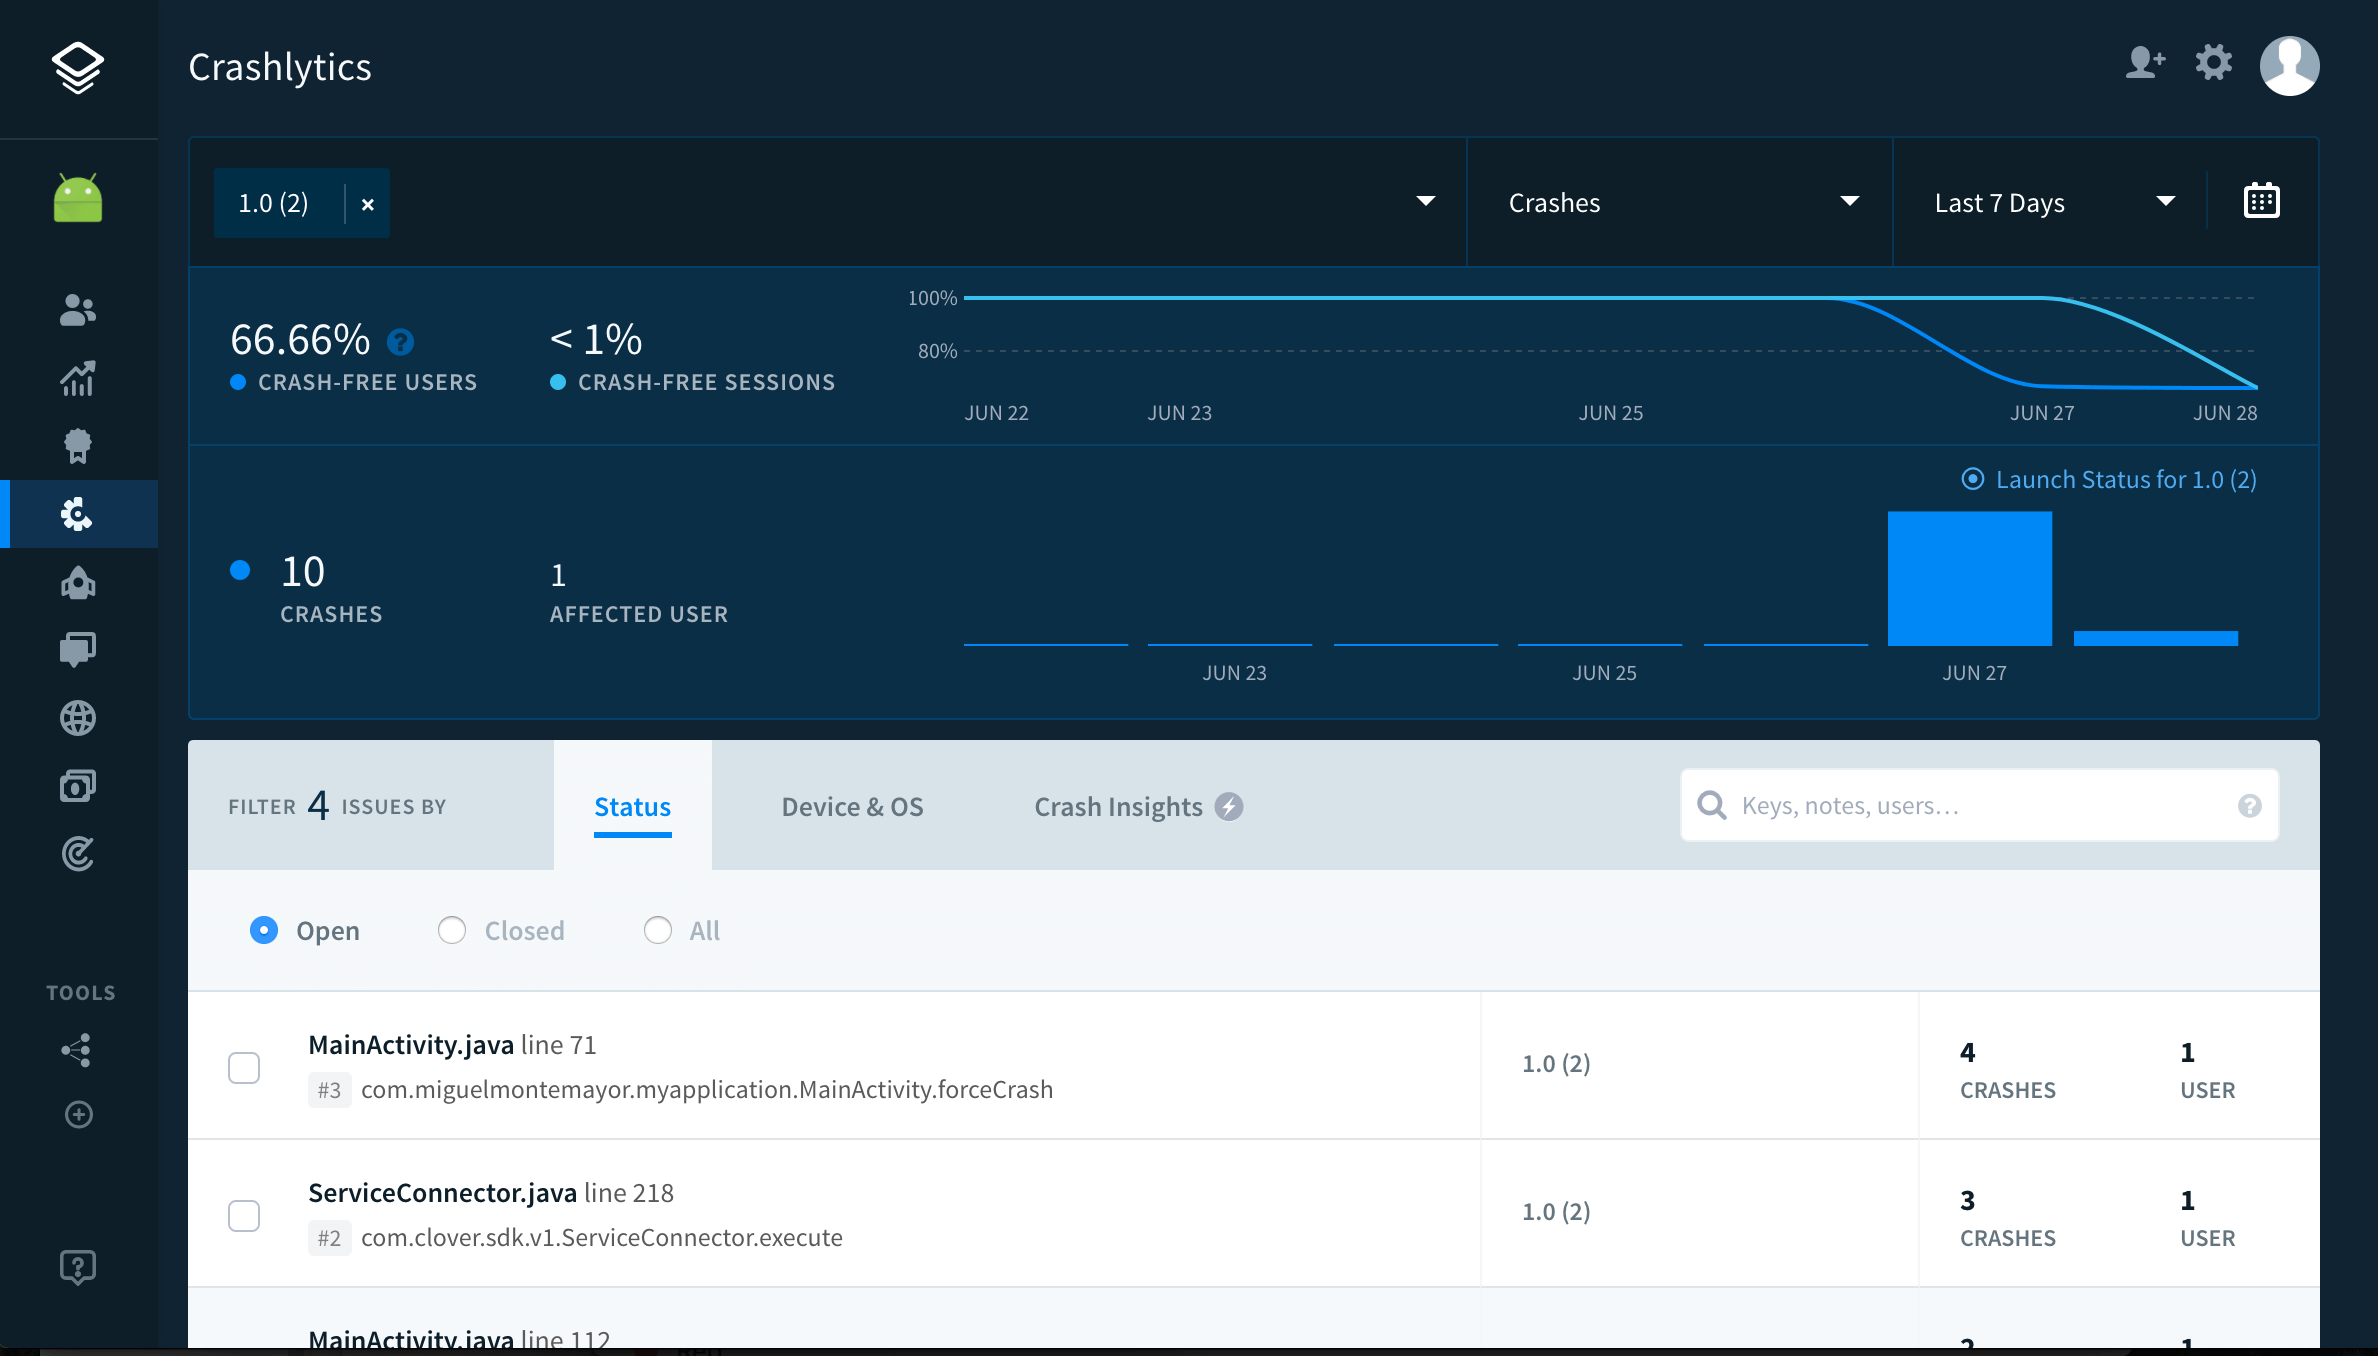Click the Fabric layers logo icon

tap(78, 67)
